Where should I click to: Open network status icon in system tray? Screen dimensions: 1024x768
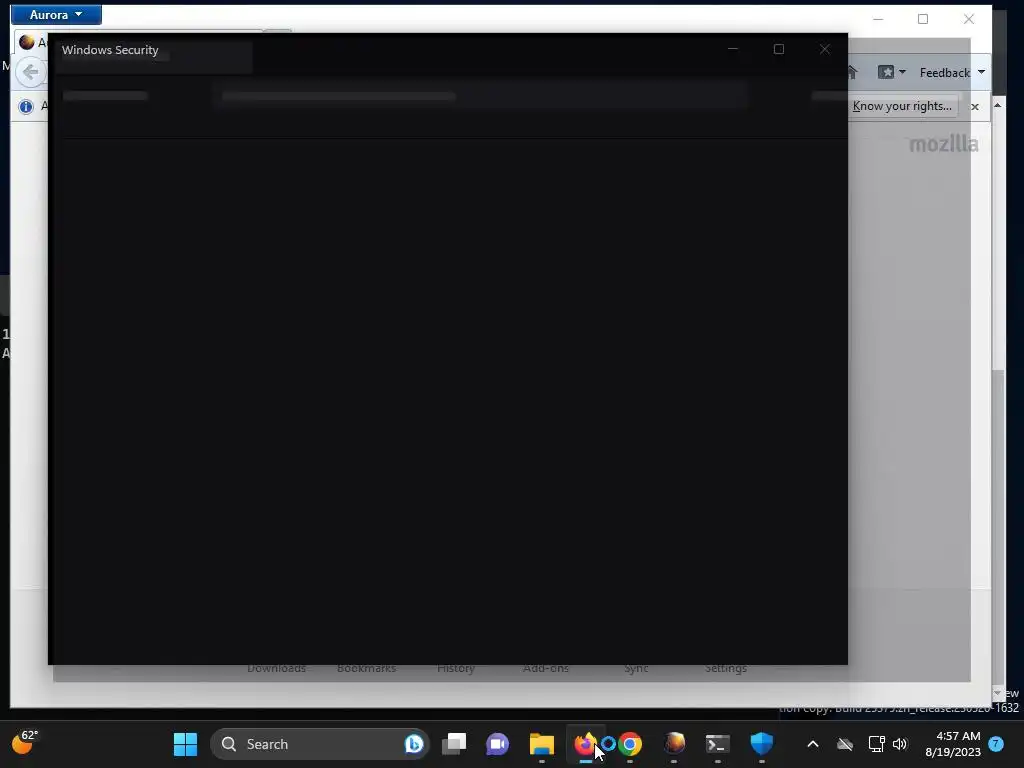tap(876, 744)
